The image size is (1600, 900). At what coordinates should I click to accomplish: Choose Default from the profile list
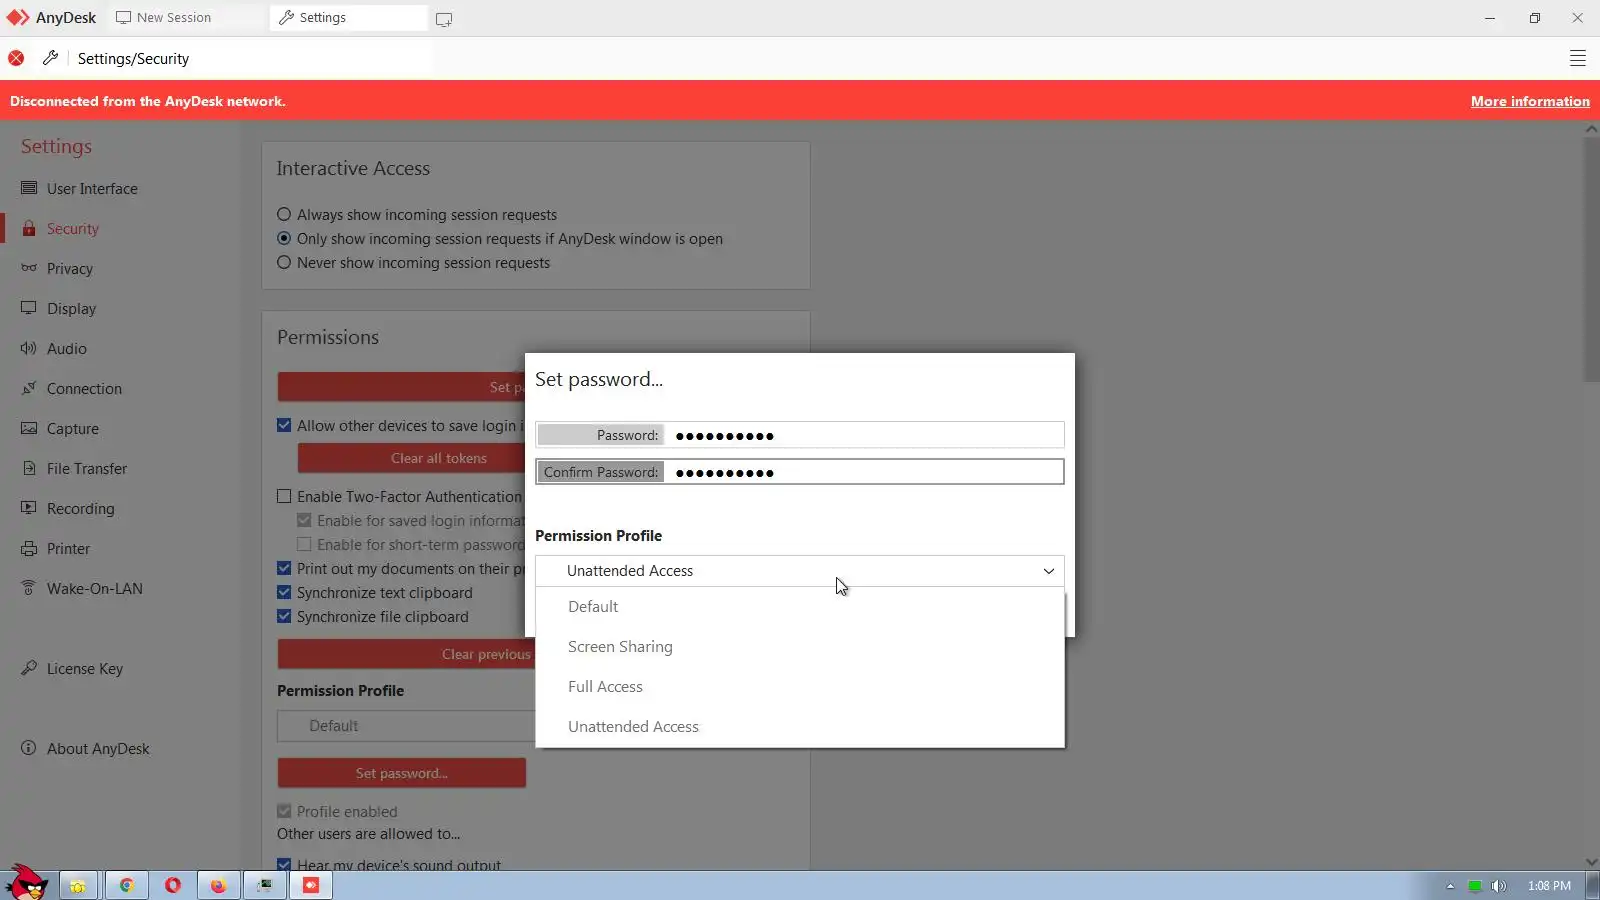[800, 607]
